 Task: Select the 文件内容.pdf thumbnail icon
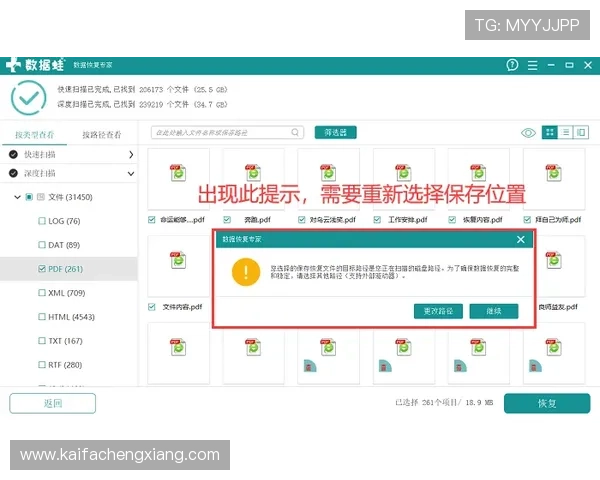pos(178,260)
